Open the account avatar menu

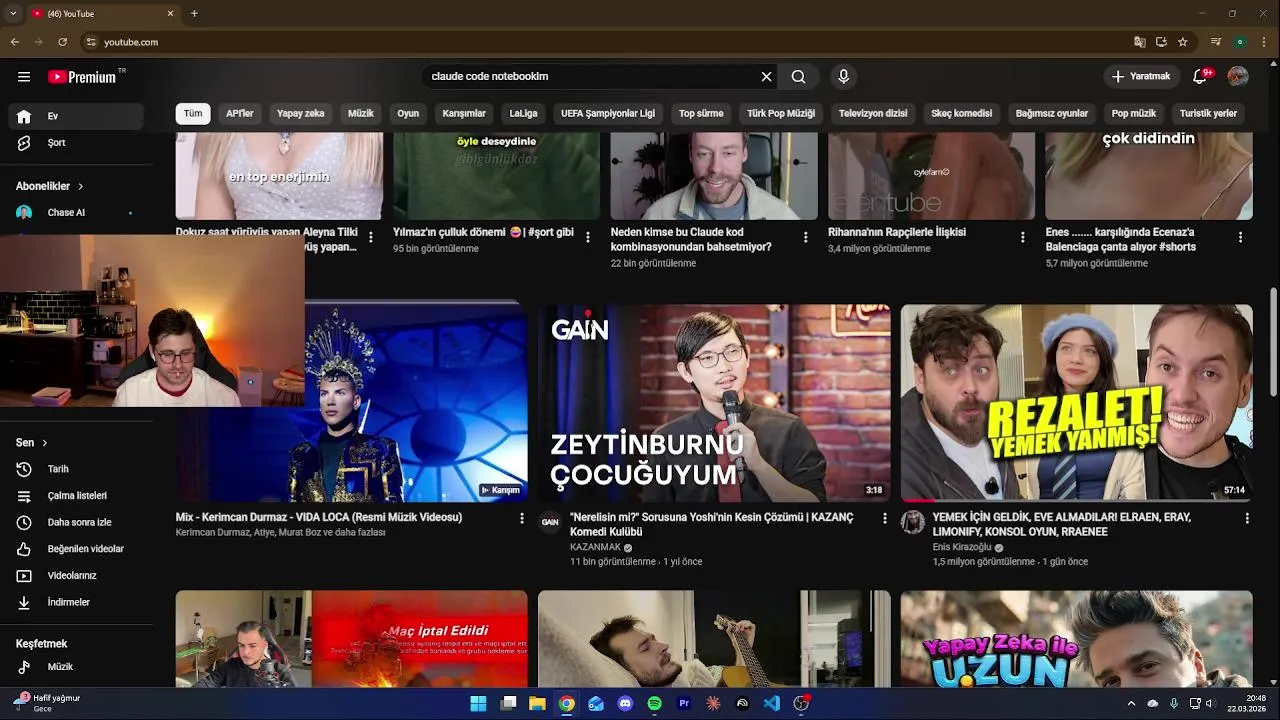tap(1238, 77)
